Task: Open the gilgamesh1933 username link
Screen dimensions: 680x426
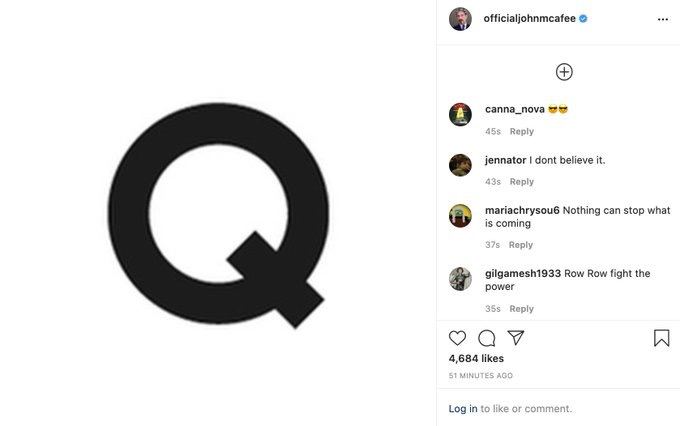Action: click(x=523, y=274)
